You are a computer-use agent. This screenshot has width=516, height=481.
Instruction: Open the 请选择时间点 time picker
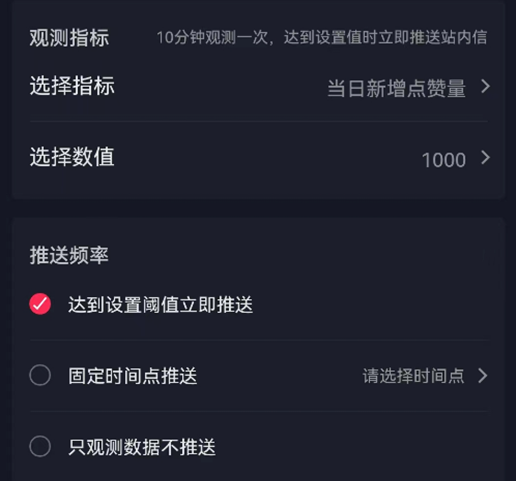tap(413, 376)
